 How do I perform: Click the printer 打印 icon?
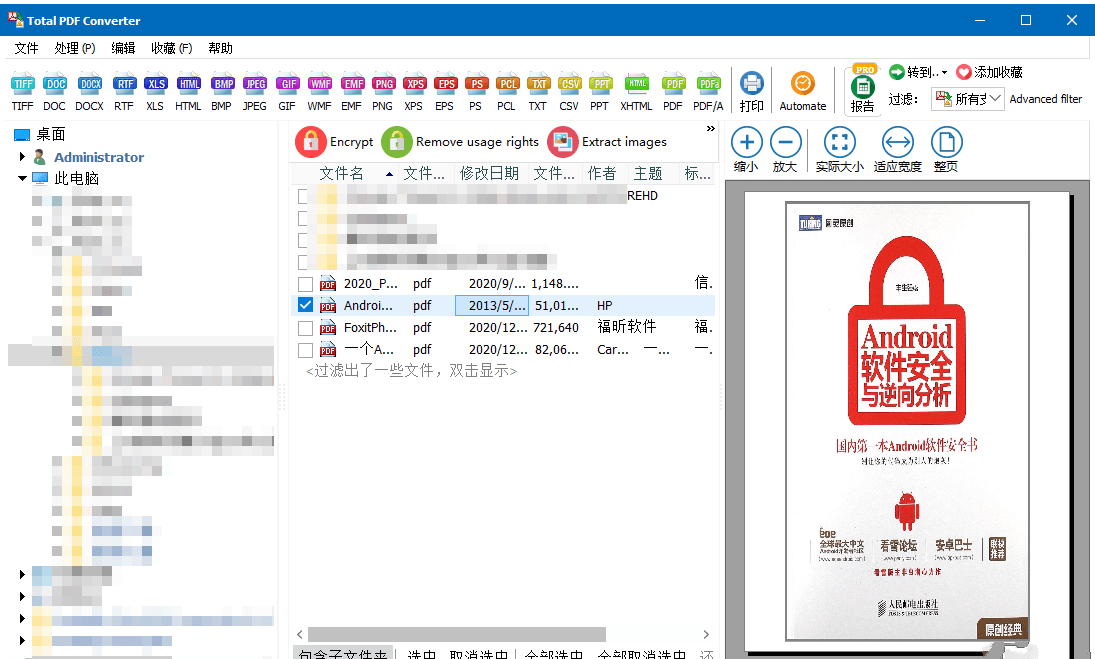[x=751, y=91]
